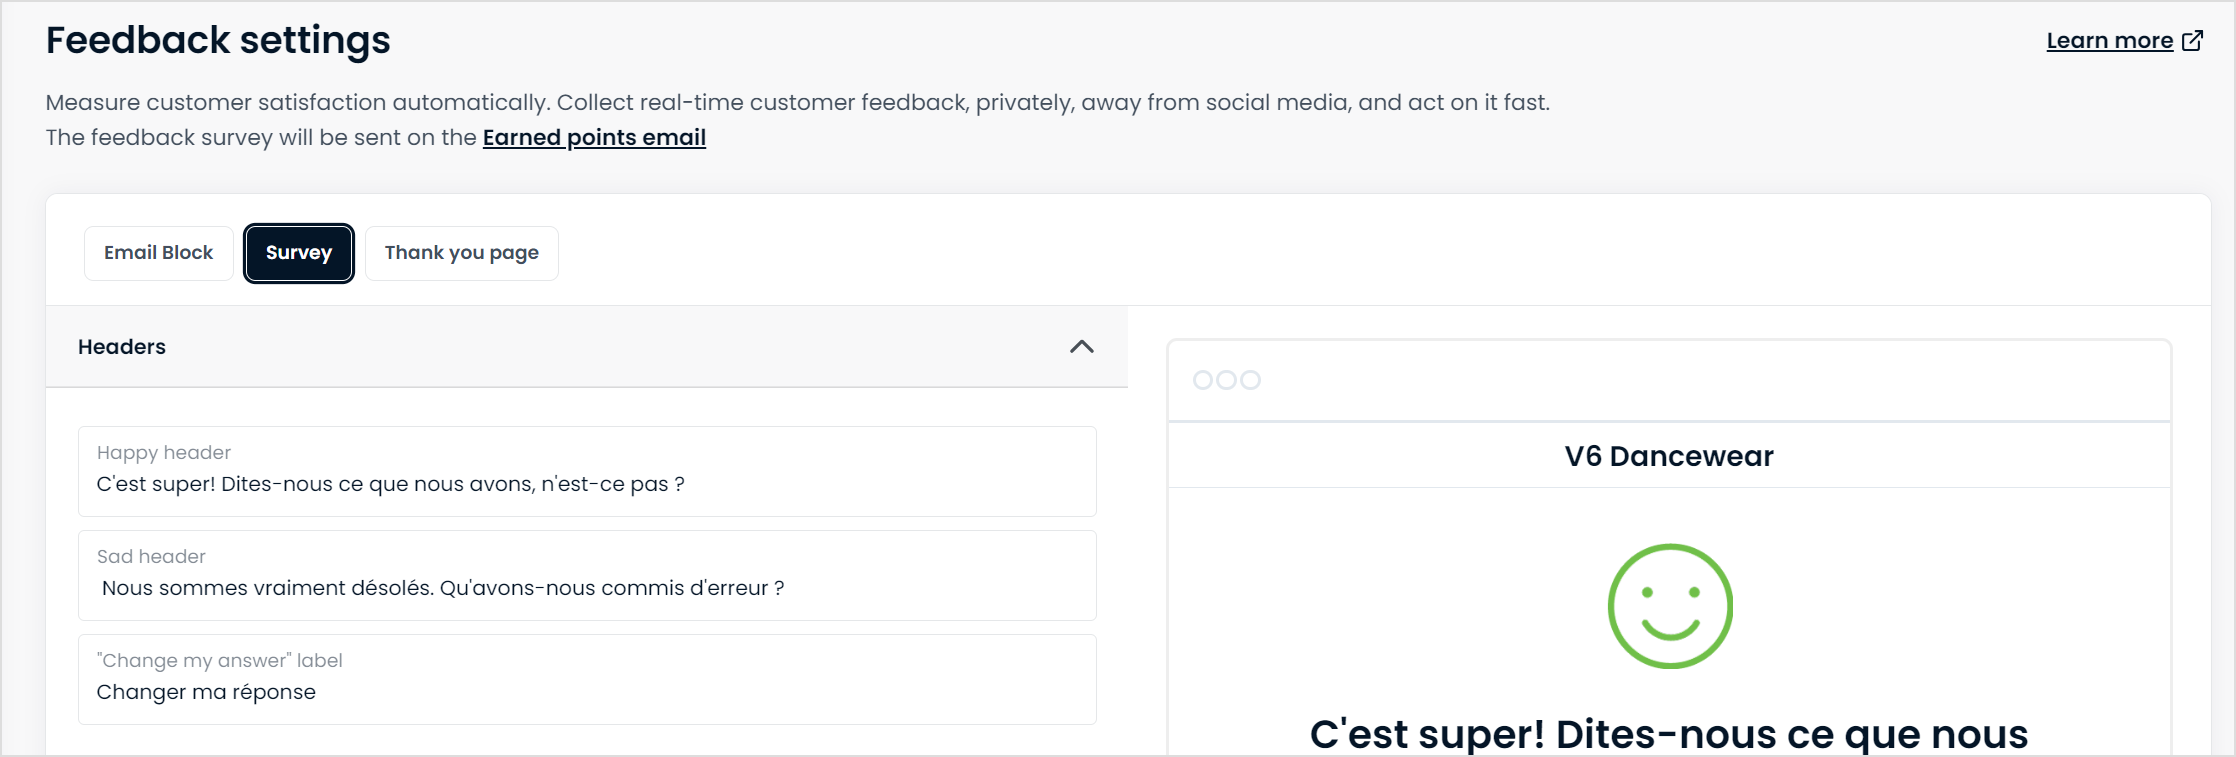Click the V6 Dancewear store name in the preview
The width and height of the screenshot is (2236, 757).
(1669, 456)
